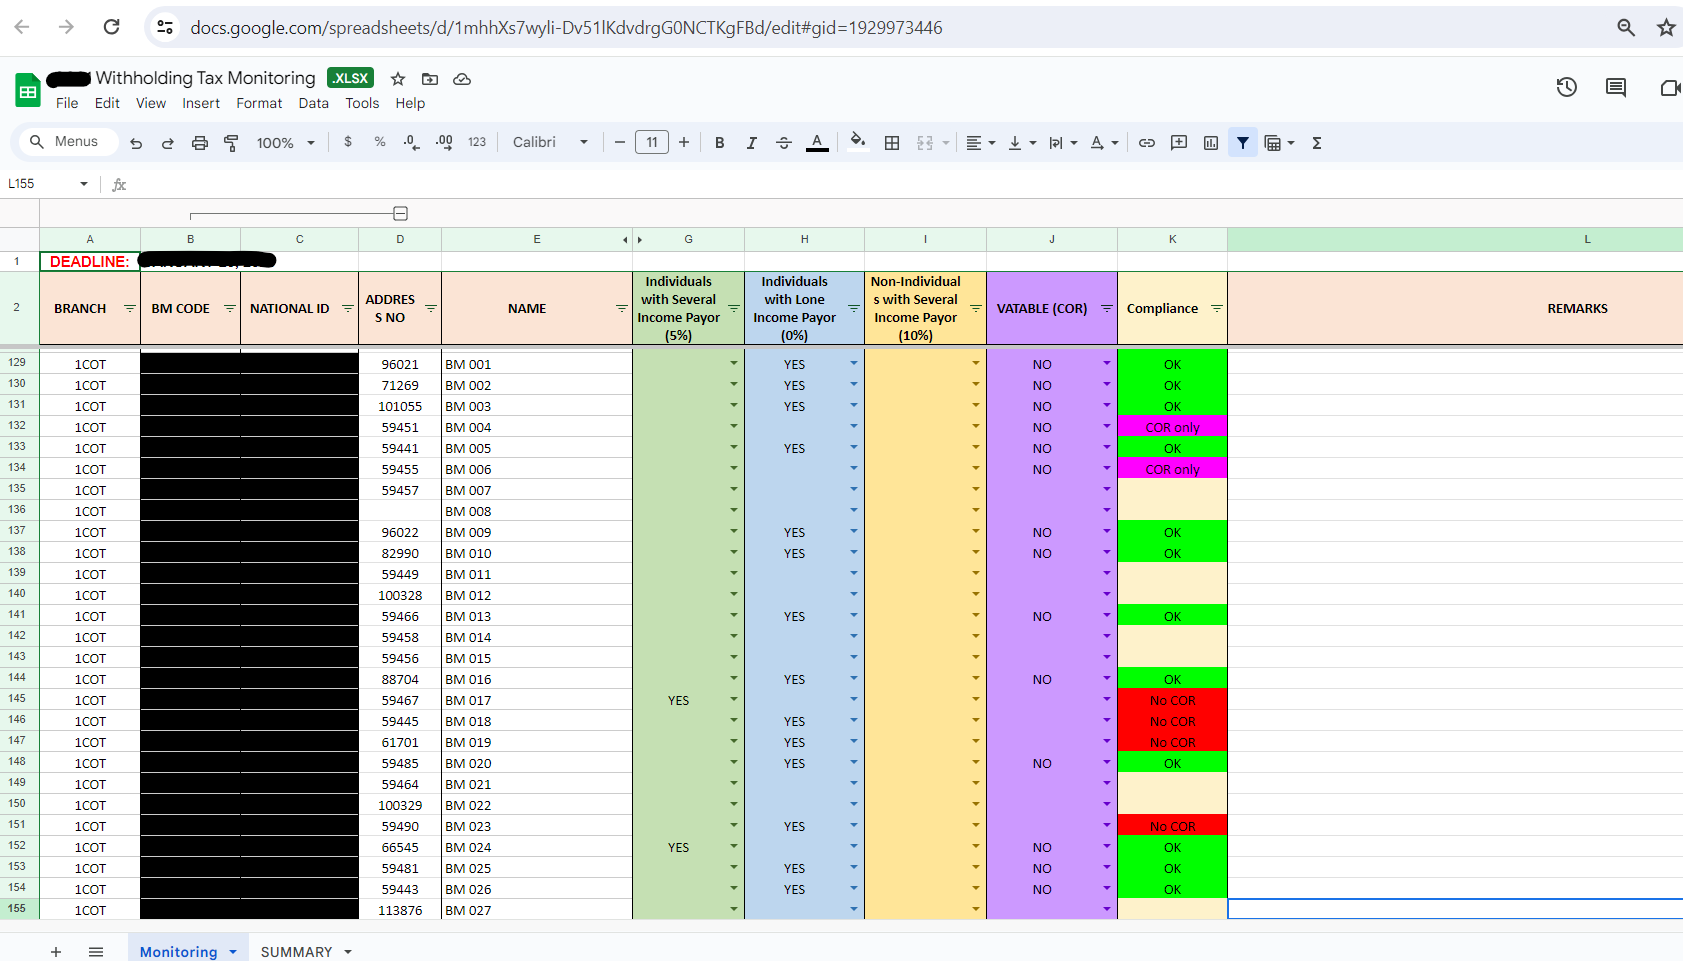Increase font size with plus button
This screenshot has height=961, width=1683.
684,143
